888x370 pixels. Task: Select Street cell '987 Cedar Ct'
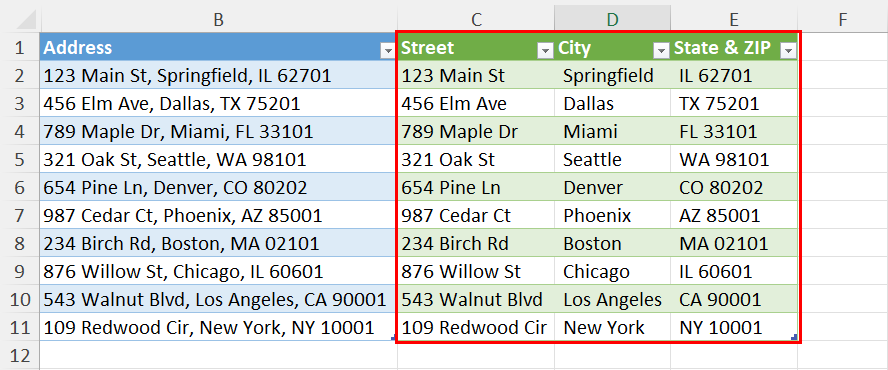tap(476, 215)
